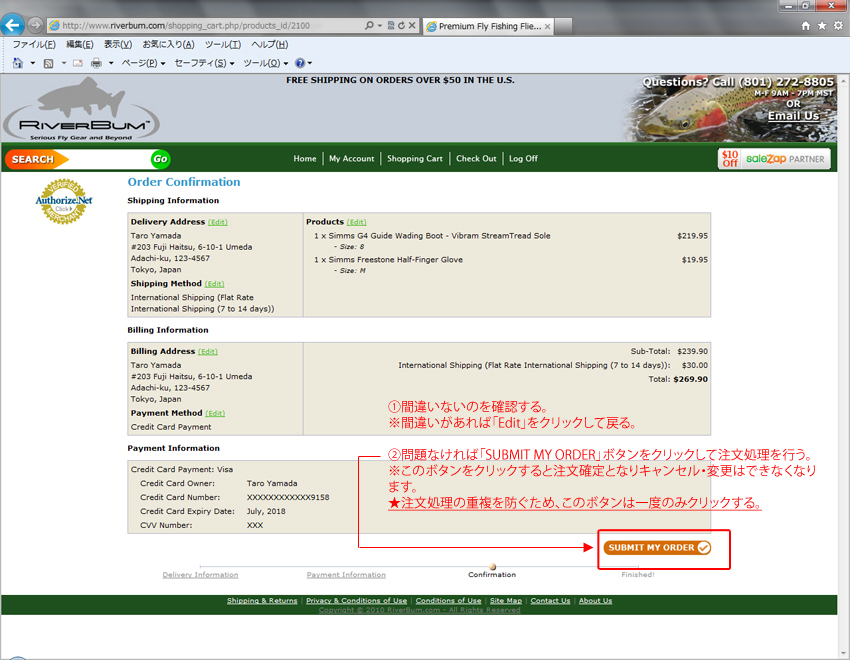
Task: Open ページ(P) dropdown in command bar
Action: [x=143, y=63]
